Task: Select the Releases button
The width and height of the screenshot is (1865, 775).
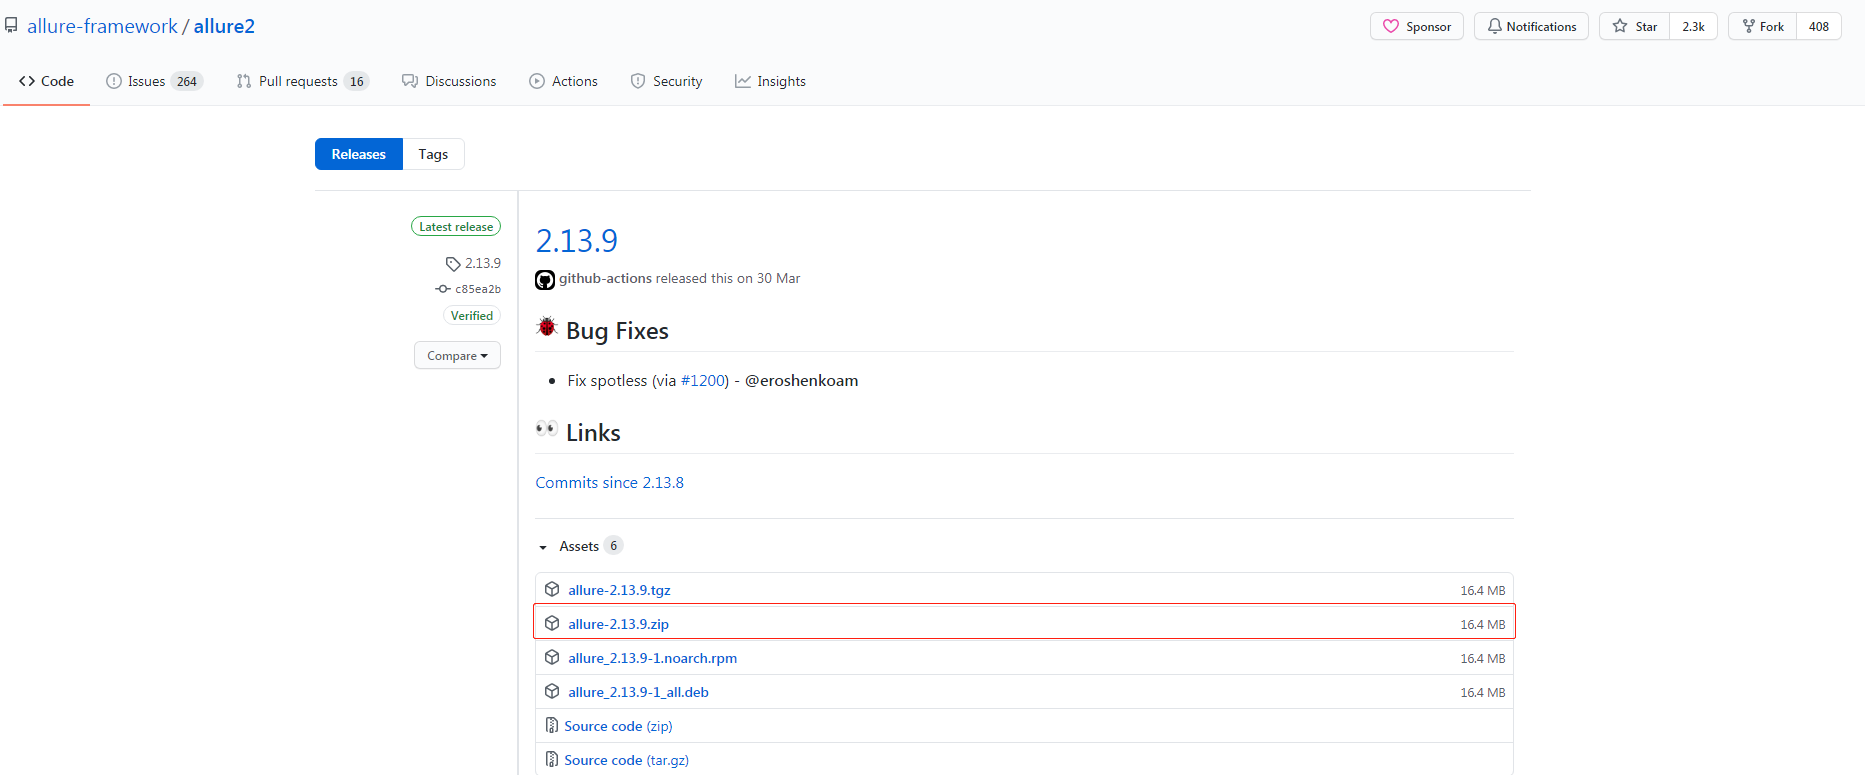Action: click(x=359, y=154)
